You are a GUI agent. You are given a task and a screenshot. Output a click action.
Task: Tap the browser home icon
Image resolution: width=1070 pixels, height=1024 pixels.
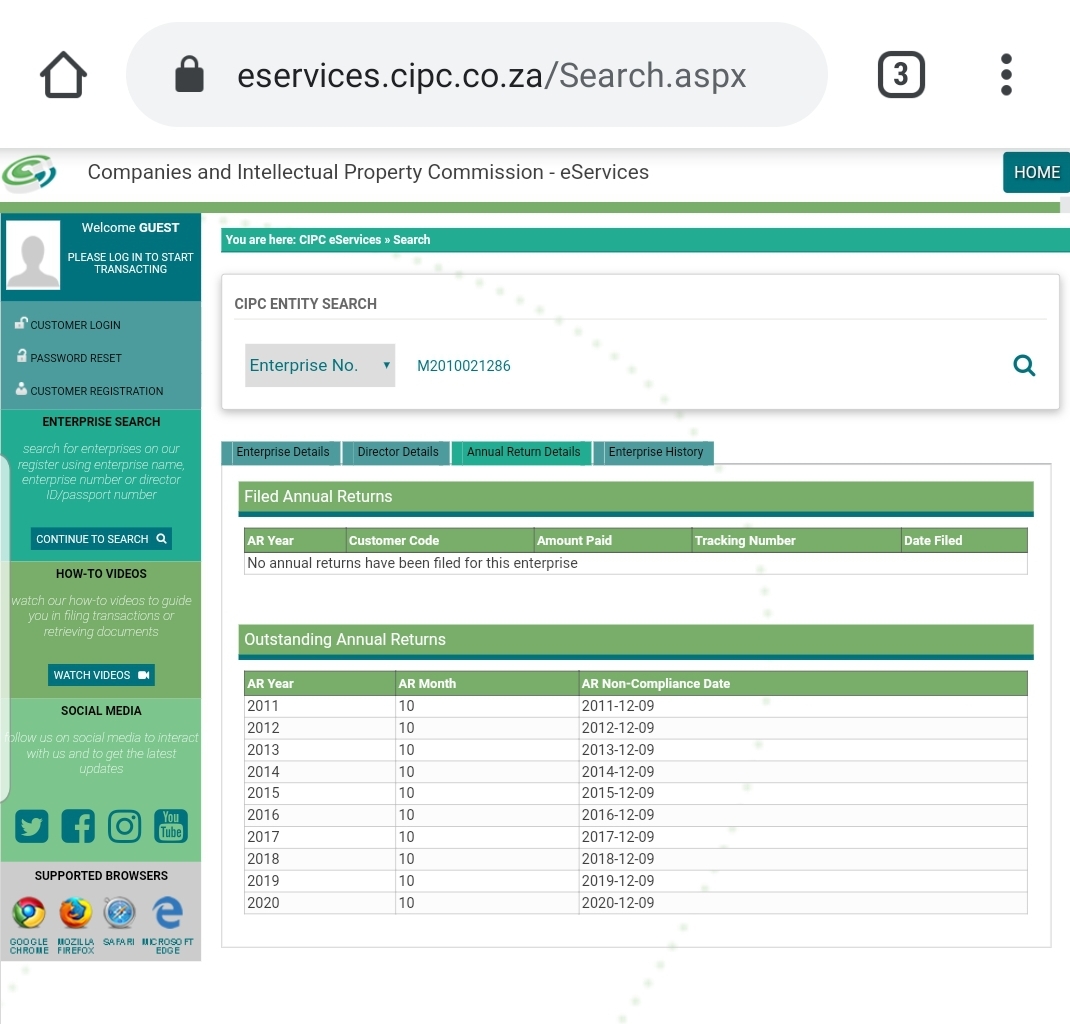click(x=63, y=76)
